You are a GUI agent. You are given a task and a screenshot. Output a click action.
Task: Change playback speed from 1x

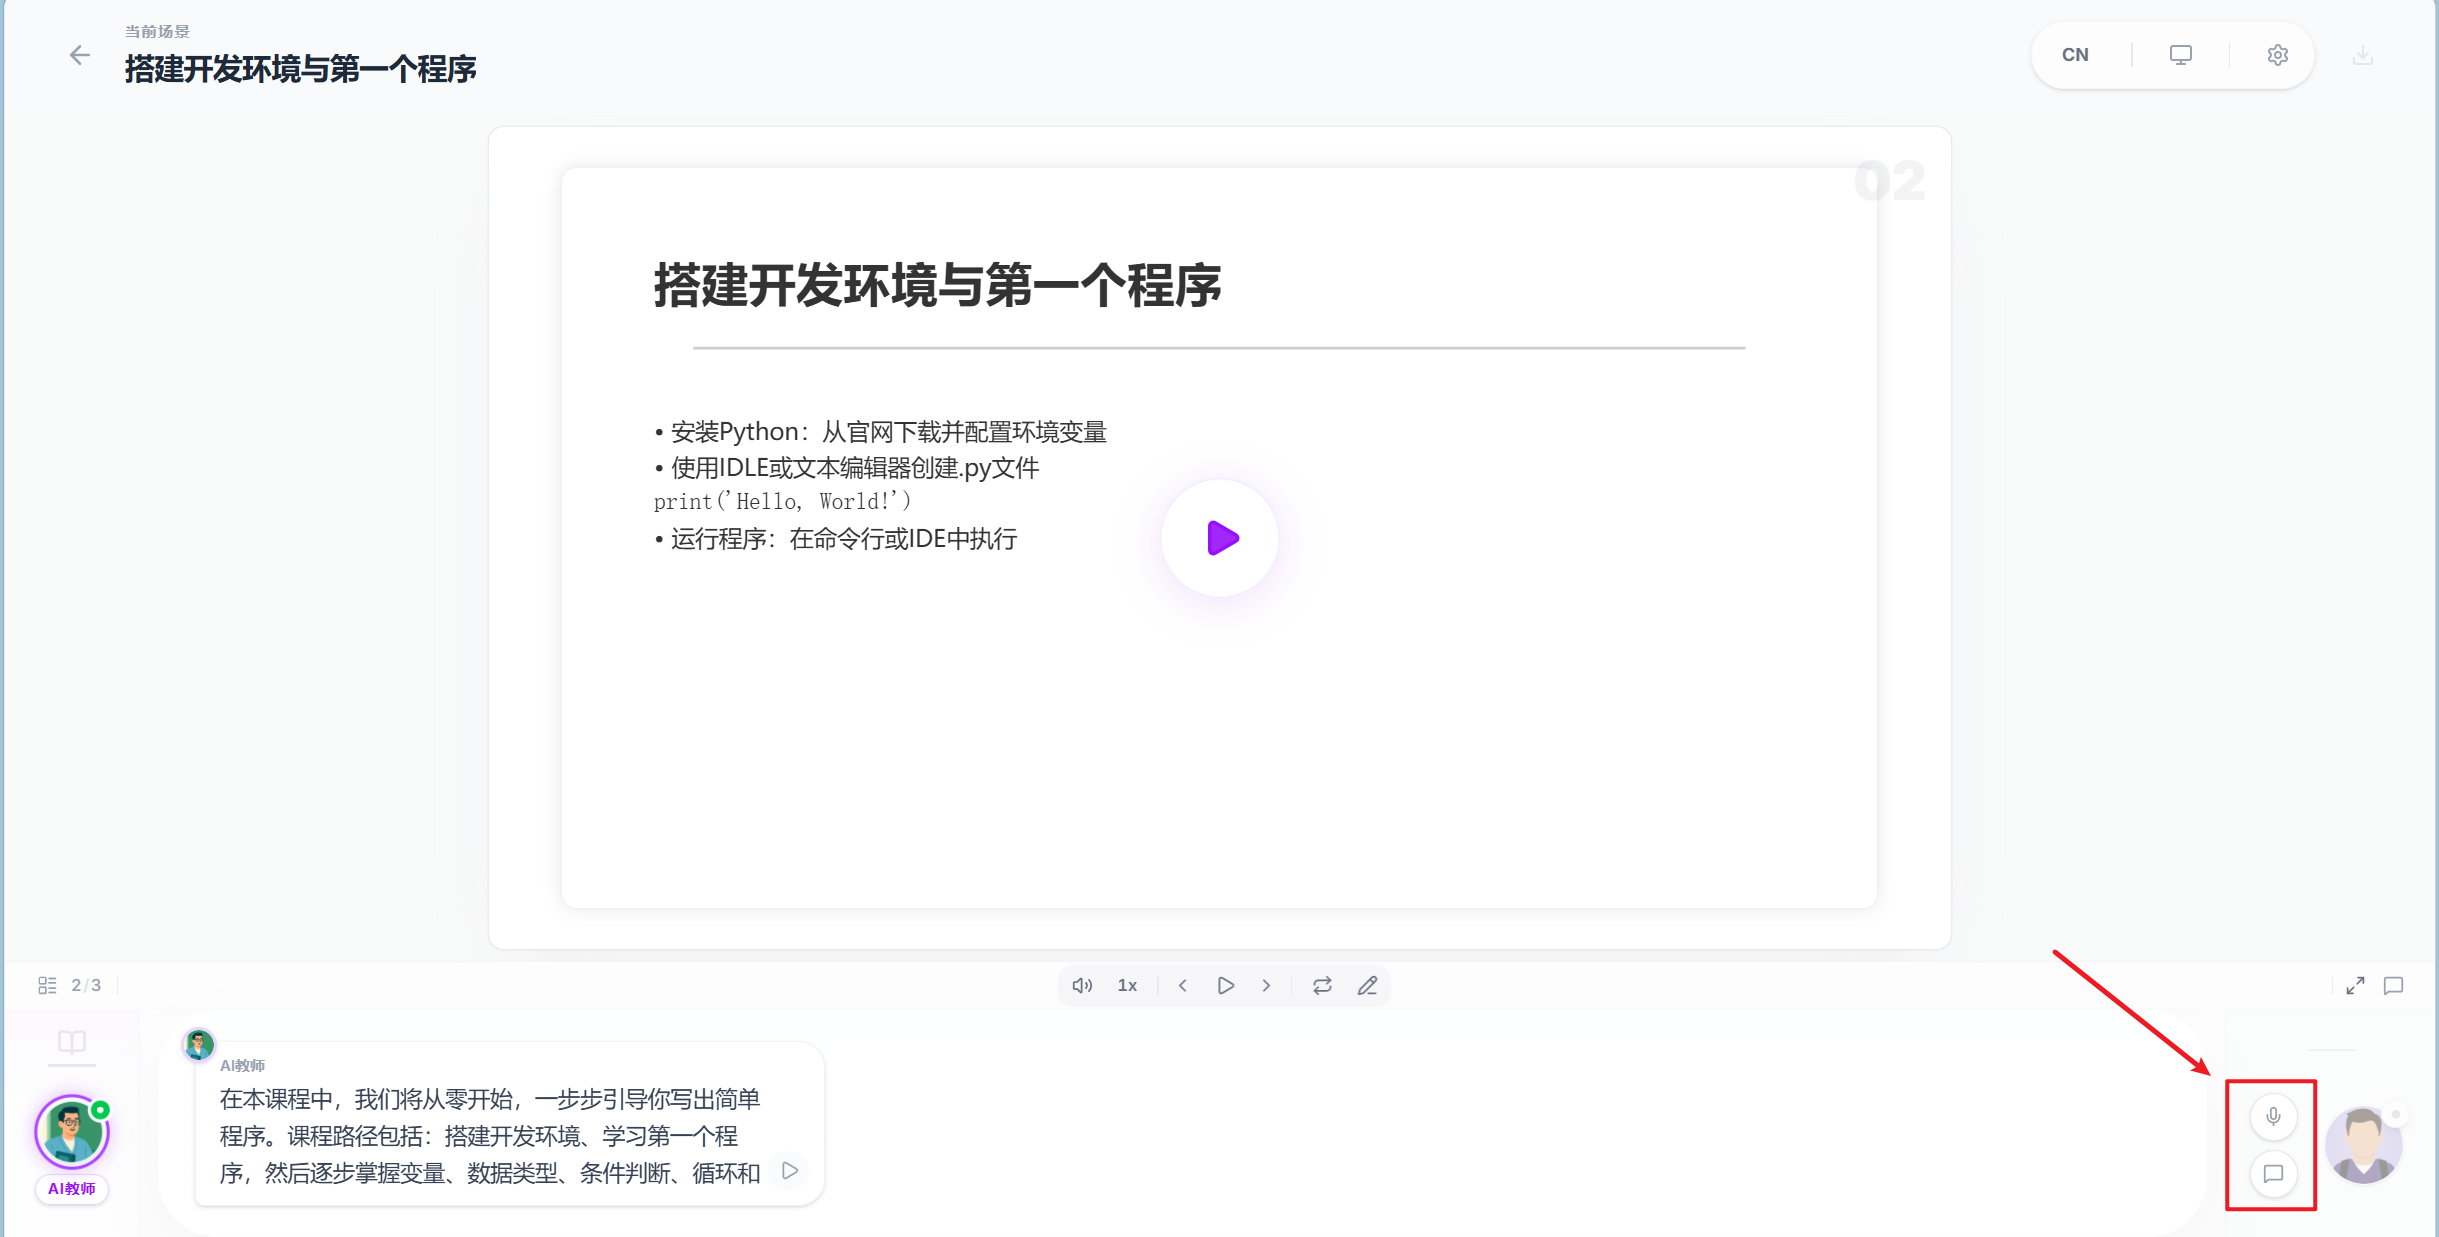[1126, 985]
